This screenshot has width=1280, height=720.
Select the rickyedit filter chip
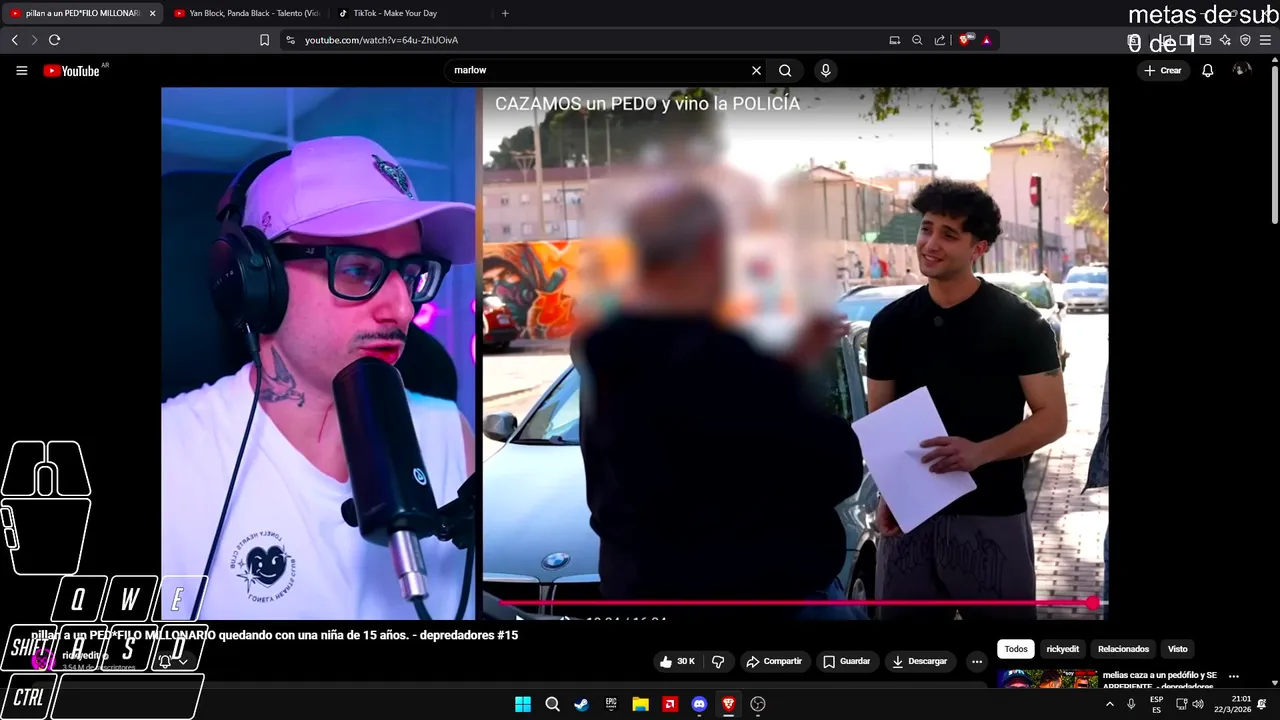tap(1063, 649)
